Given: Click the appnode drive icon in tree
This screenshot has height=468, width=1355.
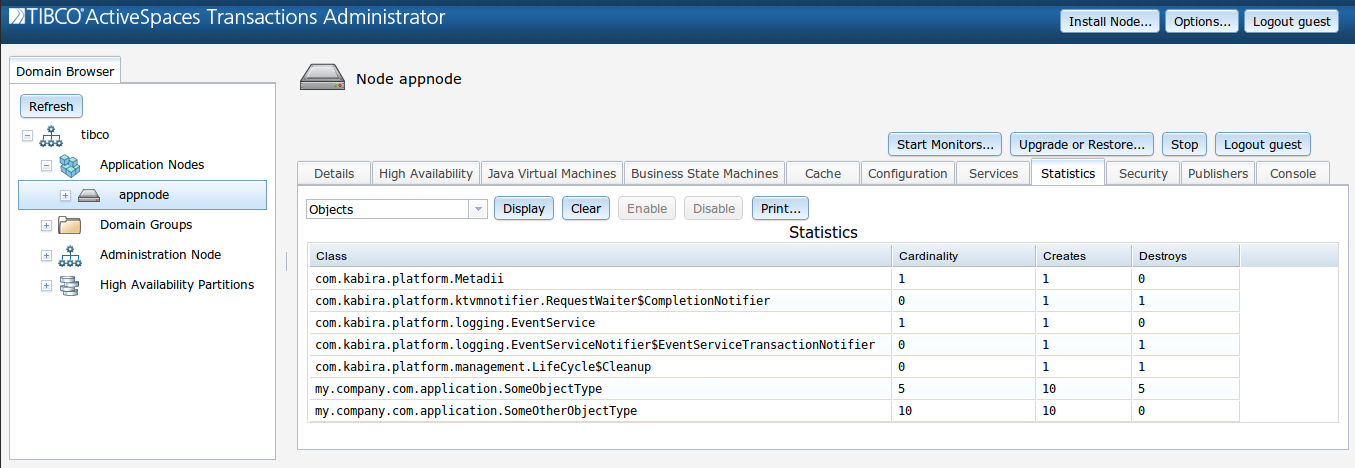Looking at the screenshot, I should pyautogui.click(x=89, y=195).
